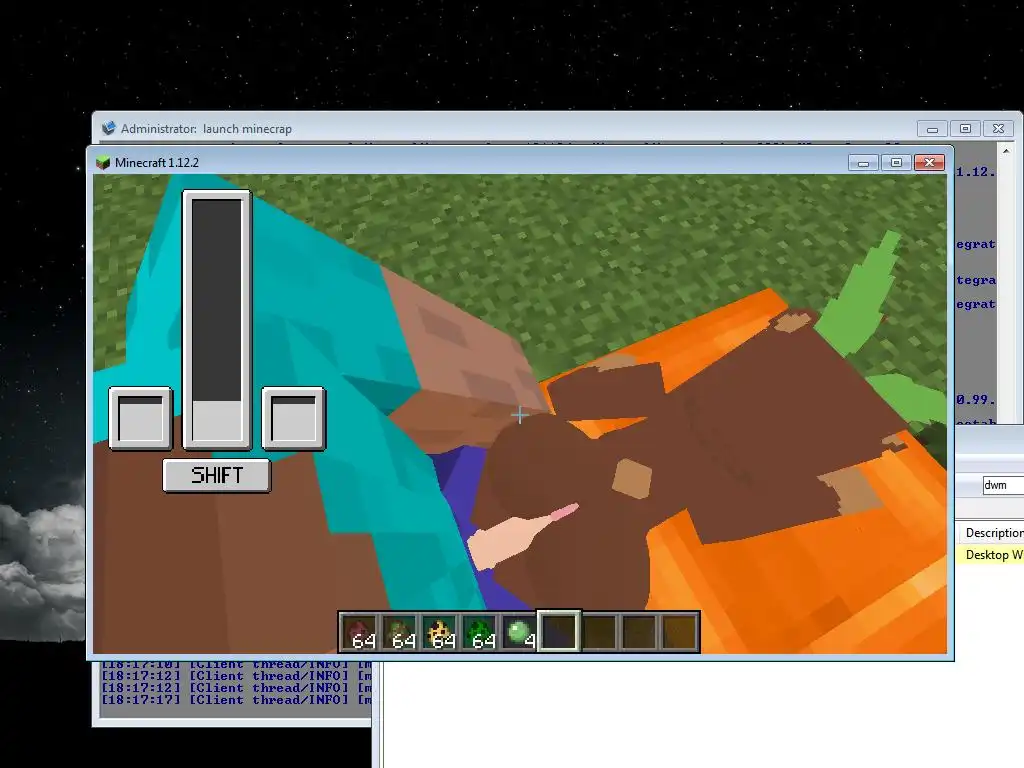Click the 18:17:10 Client thread log line
The image size is (1024, 768).
coord(236,665)
